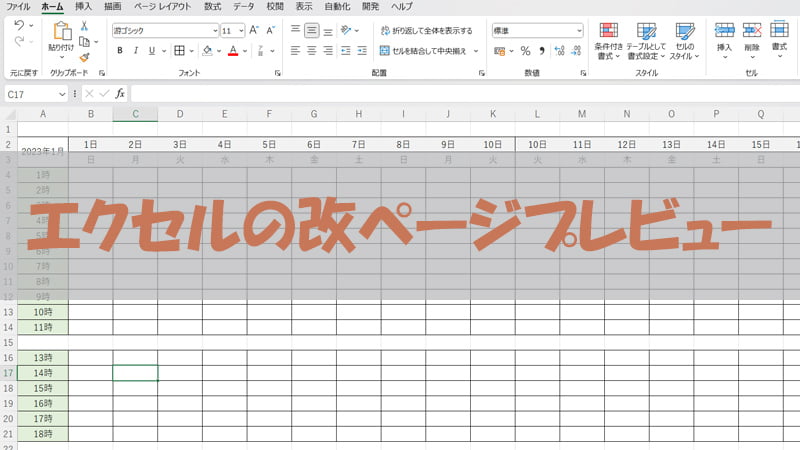Click the Increase Font Size icon
The height and width of the screenshot is (450, 800).
pos(253,30)
